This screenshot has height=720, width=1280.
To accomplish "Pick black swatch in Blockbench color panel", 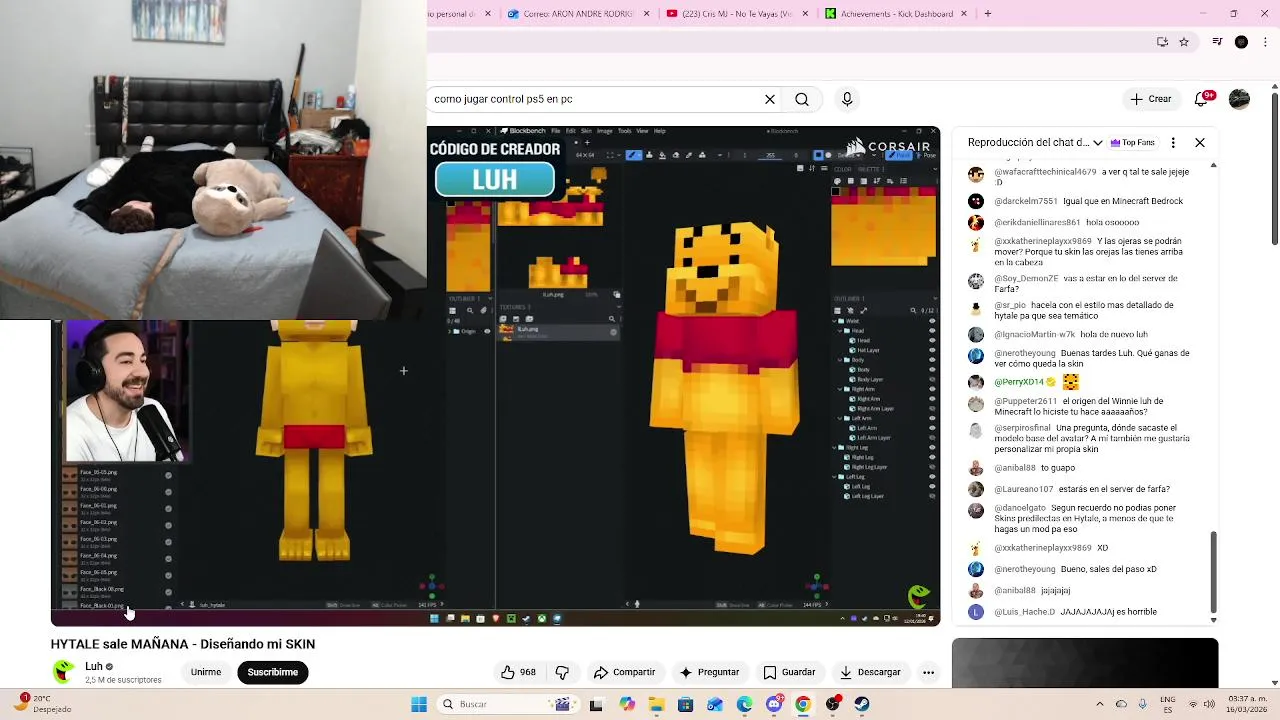I will coord(836,191).
